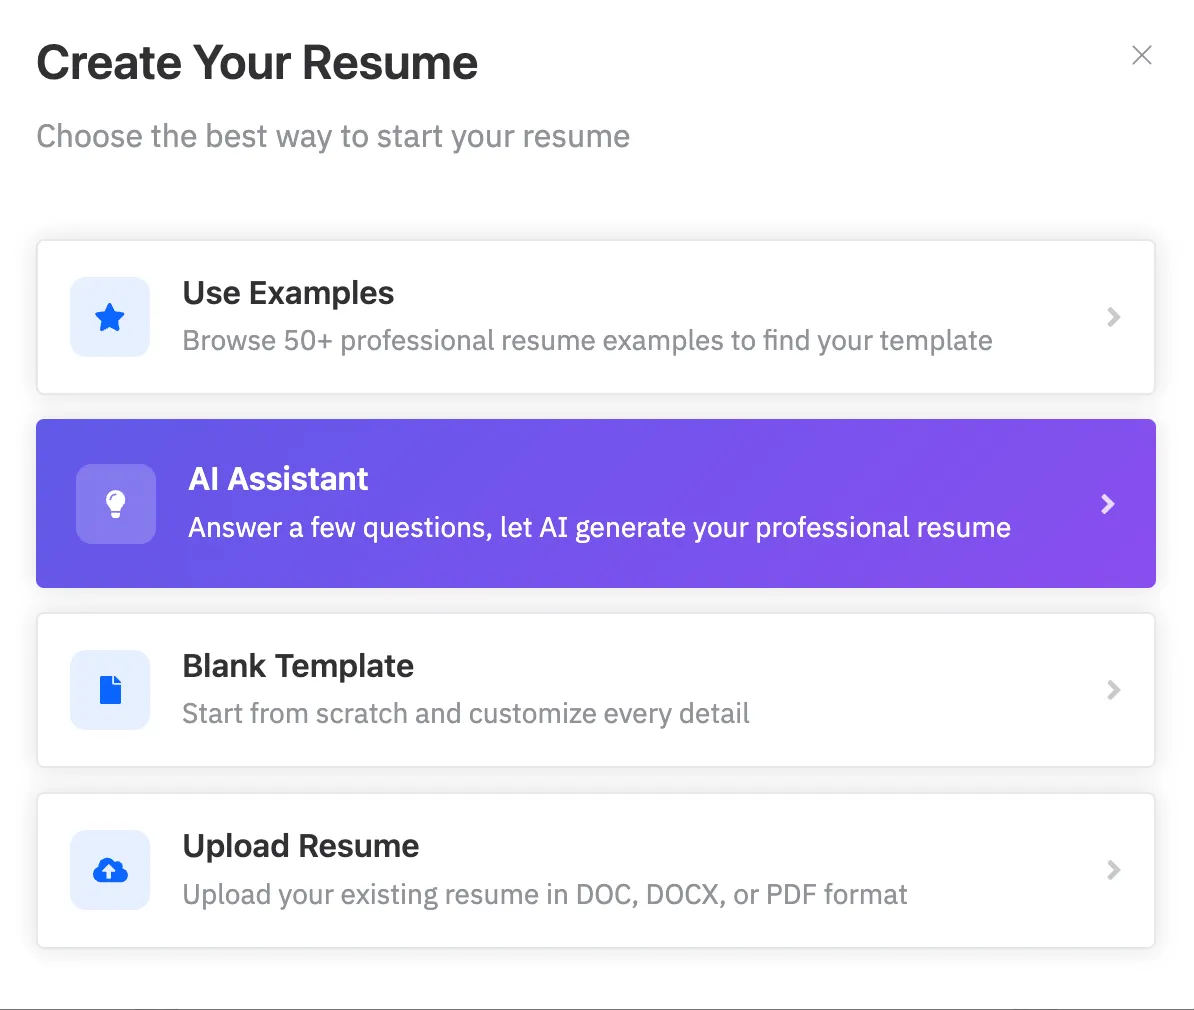The image size is (1194, 1010).
Task: Pick the Blank Template title
Action: (298, 666)
